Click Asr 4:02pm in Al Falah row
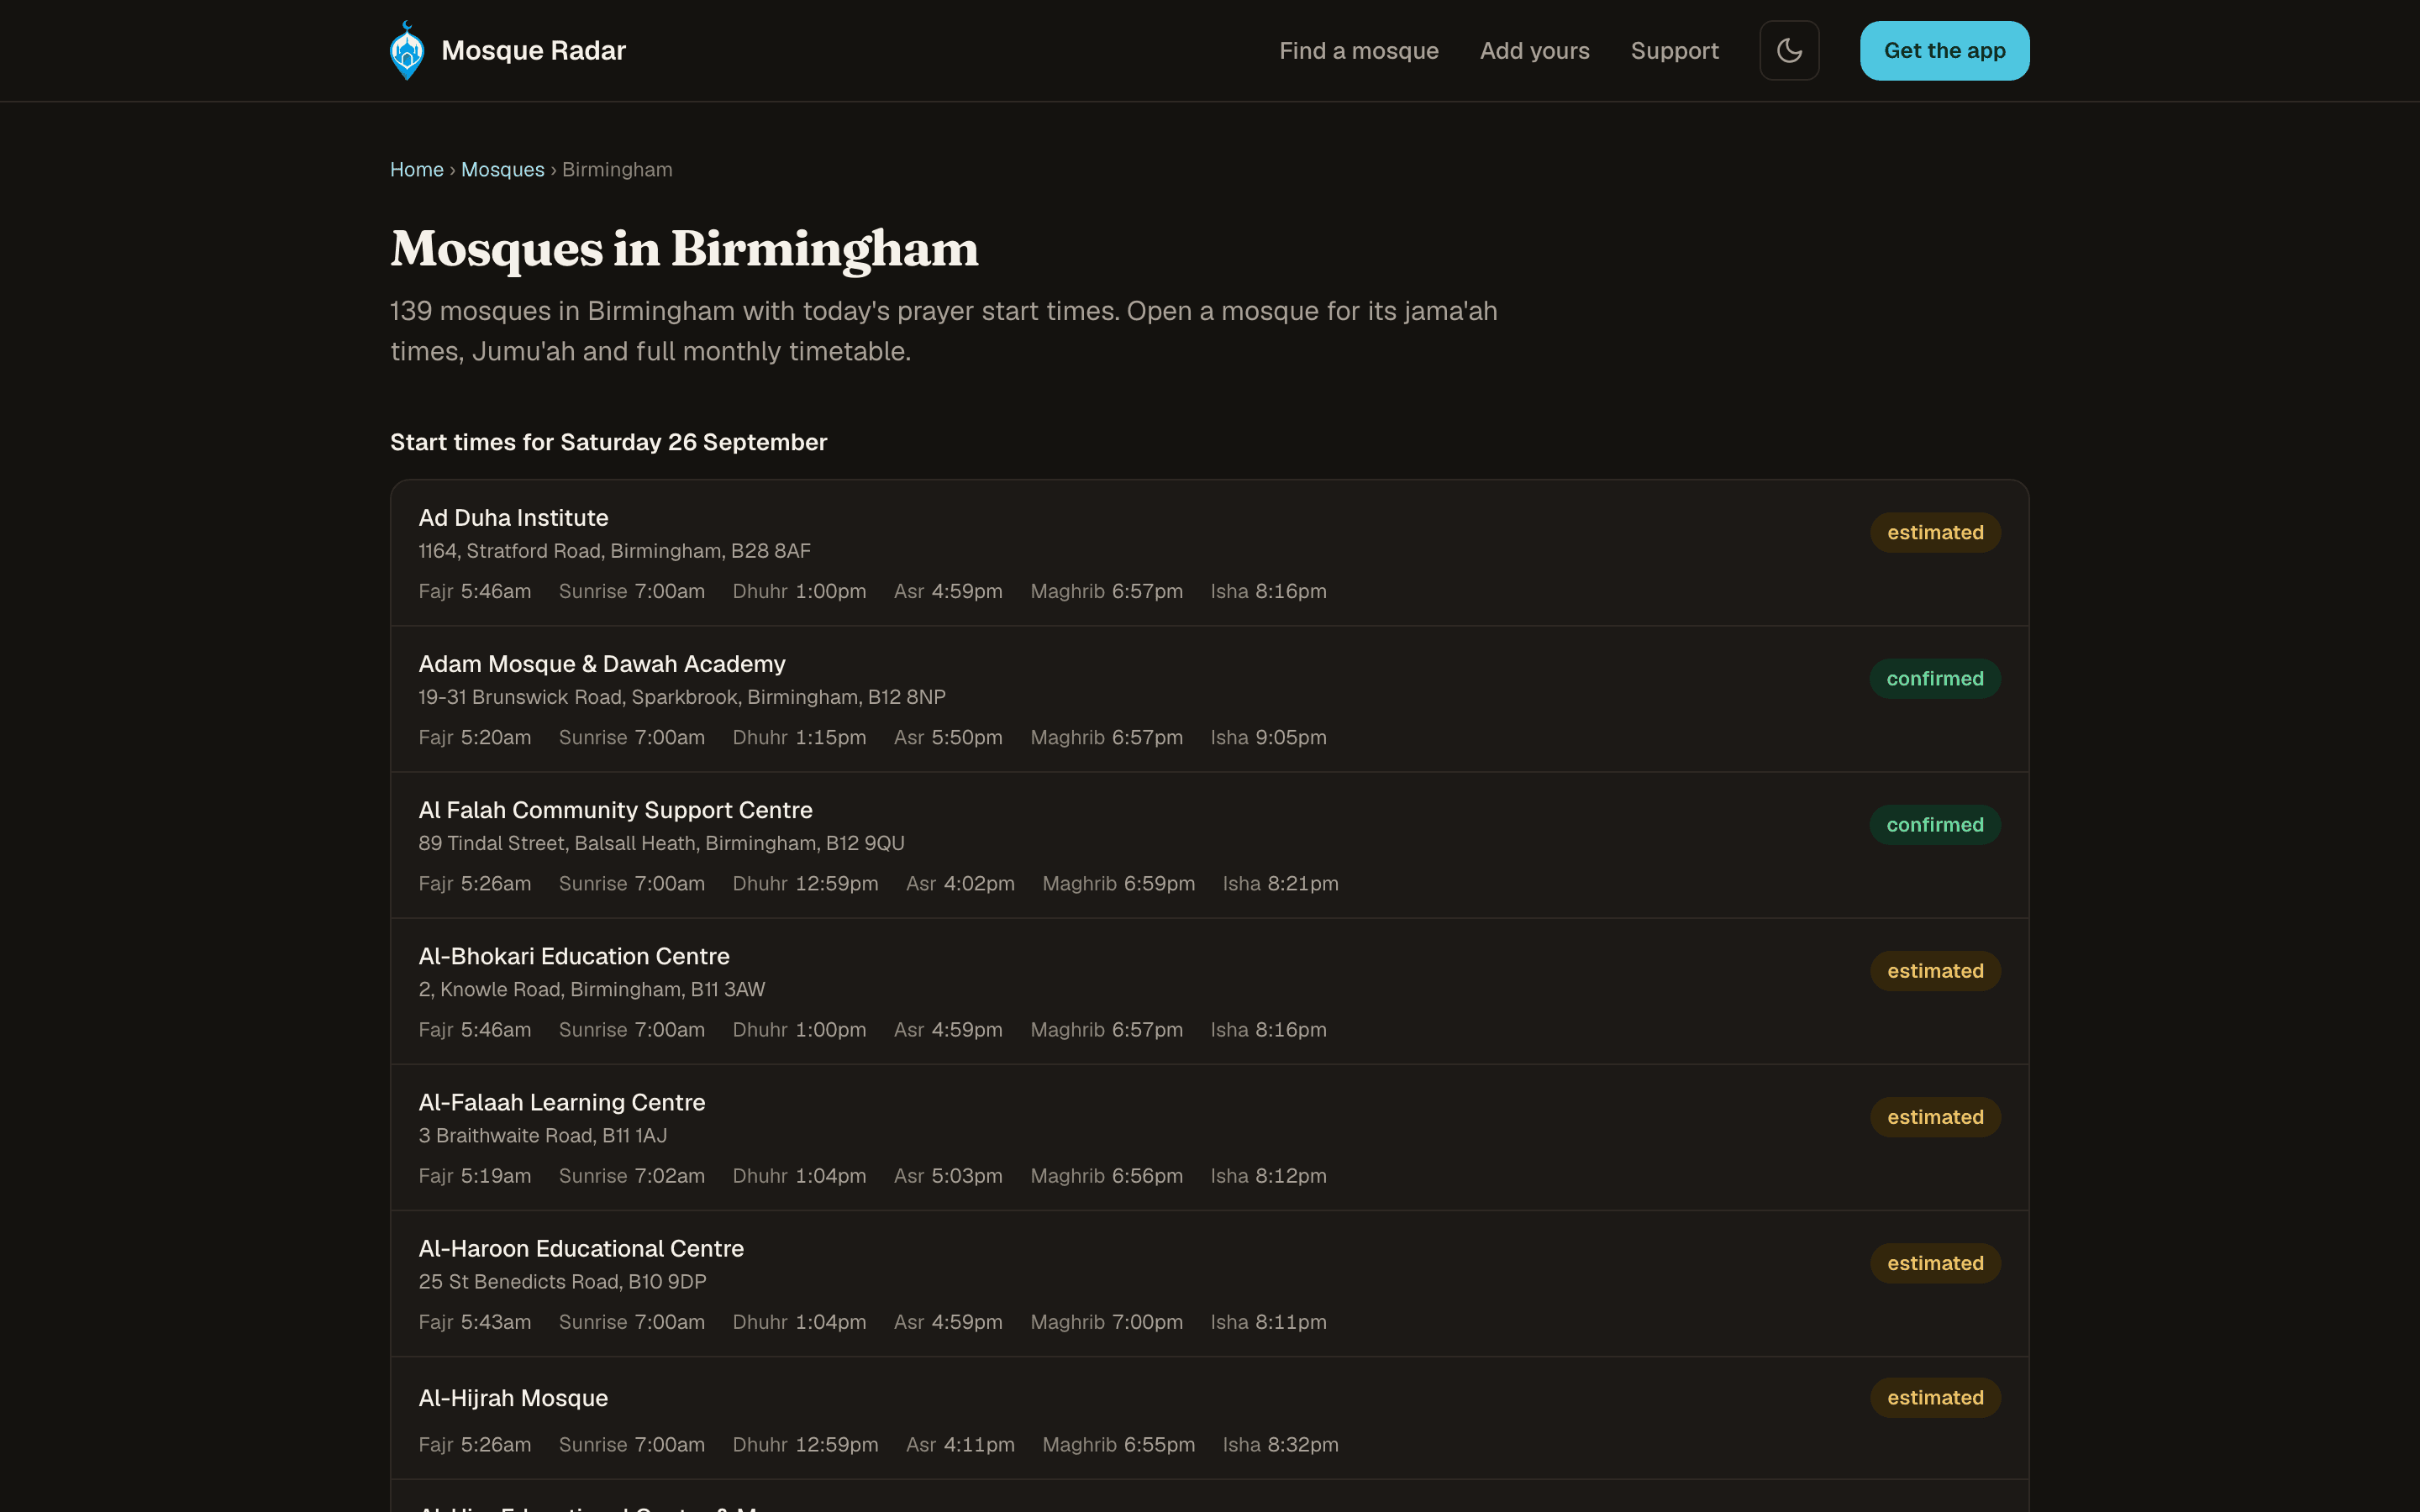The width and height of the screenshot is (2420, 1512). click(960, 883)
